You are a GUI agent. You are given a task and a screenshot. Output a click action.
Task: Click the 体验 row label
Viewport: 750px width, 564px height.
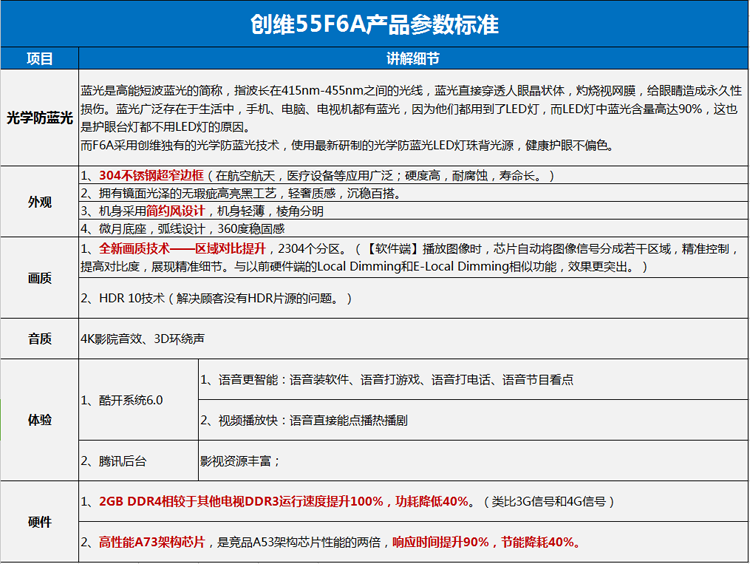tap(40, 420)
